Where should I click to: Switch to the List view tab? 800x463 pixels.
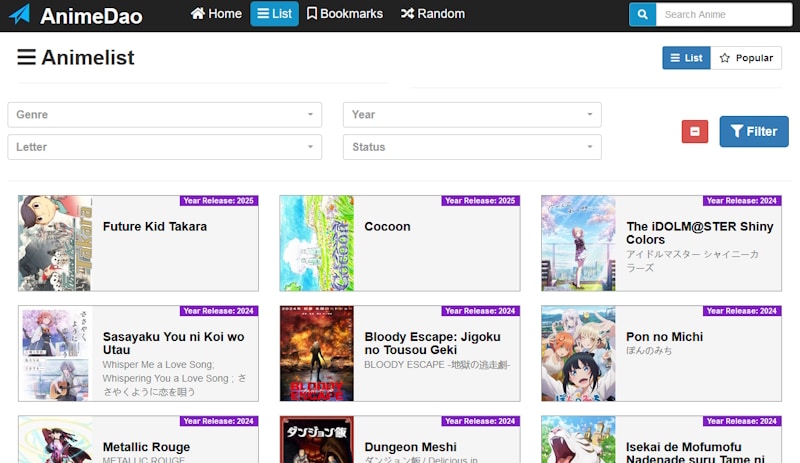tap(686, 58)
